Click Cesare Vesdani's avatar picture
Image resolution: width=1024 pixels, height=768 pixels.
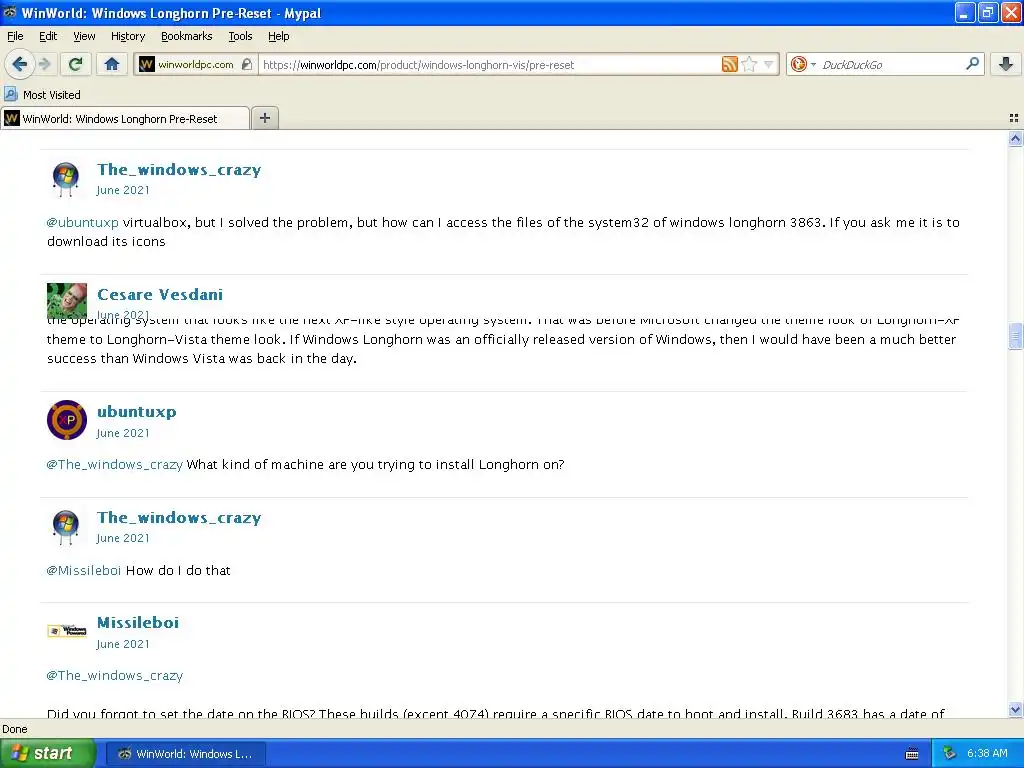point(67,300)
